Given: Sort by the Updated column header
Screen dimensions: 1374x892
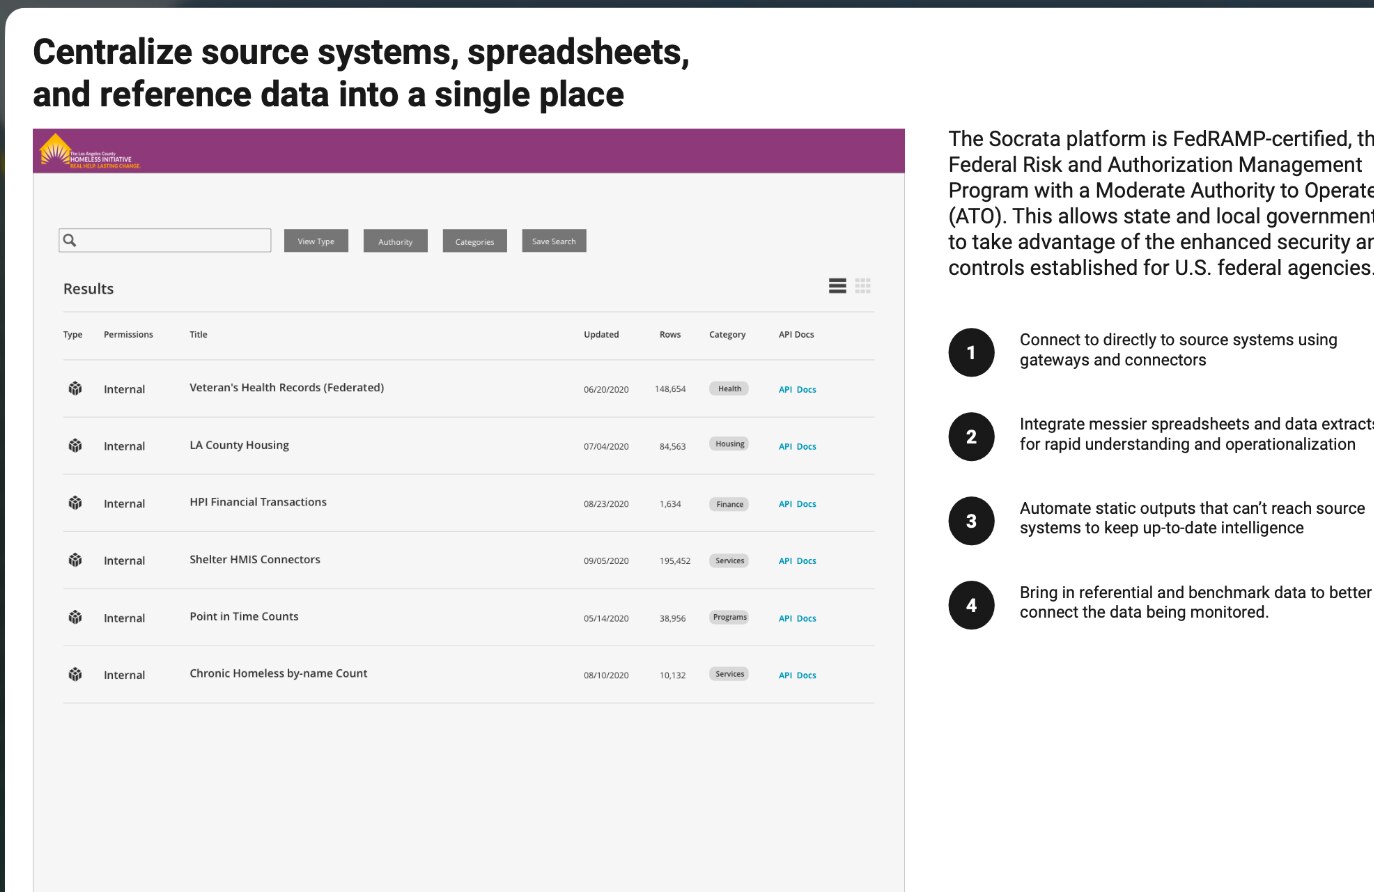Looking at the screenshot, I should pyautogui.click(x=601, y=335).
